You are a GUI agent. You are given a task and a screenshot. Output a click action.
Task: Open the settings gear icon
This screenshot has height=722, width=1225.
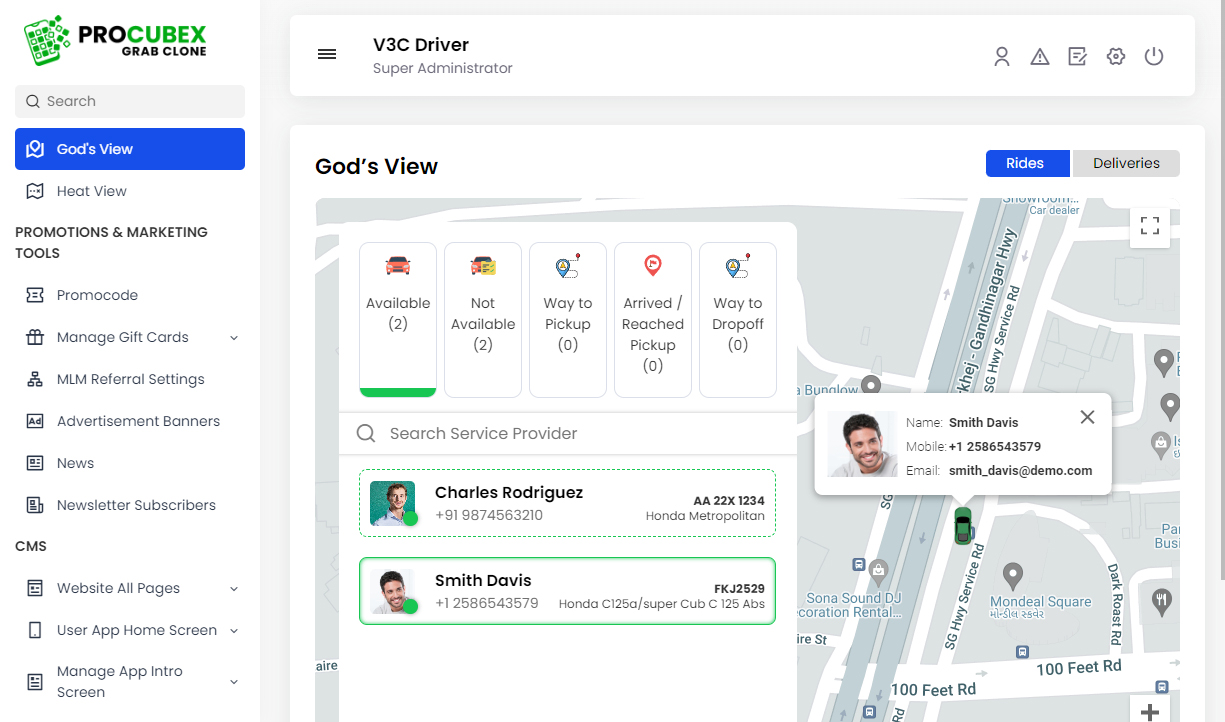pos(1116,57)
